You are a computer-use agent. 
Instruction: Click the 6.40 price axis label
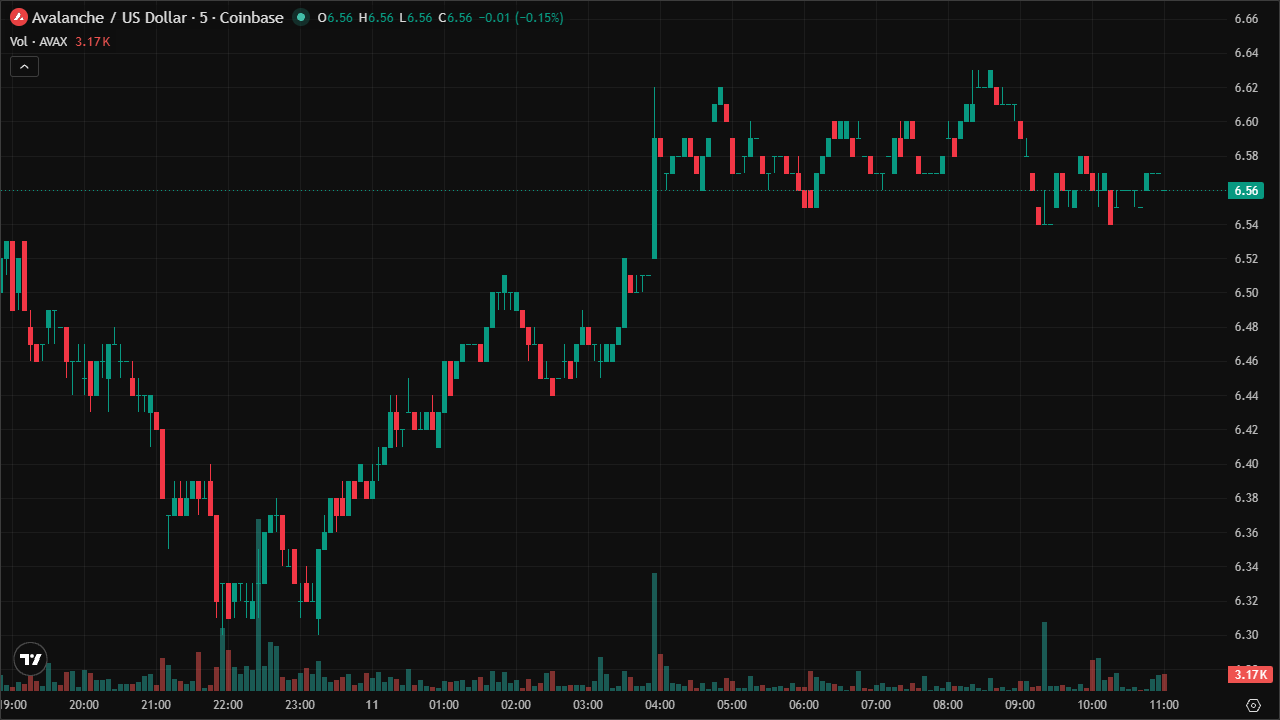(1246, 464)
